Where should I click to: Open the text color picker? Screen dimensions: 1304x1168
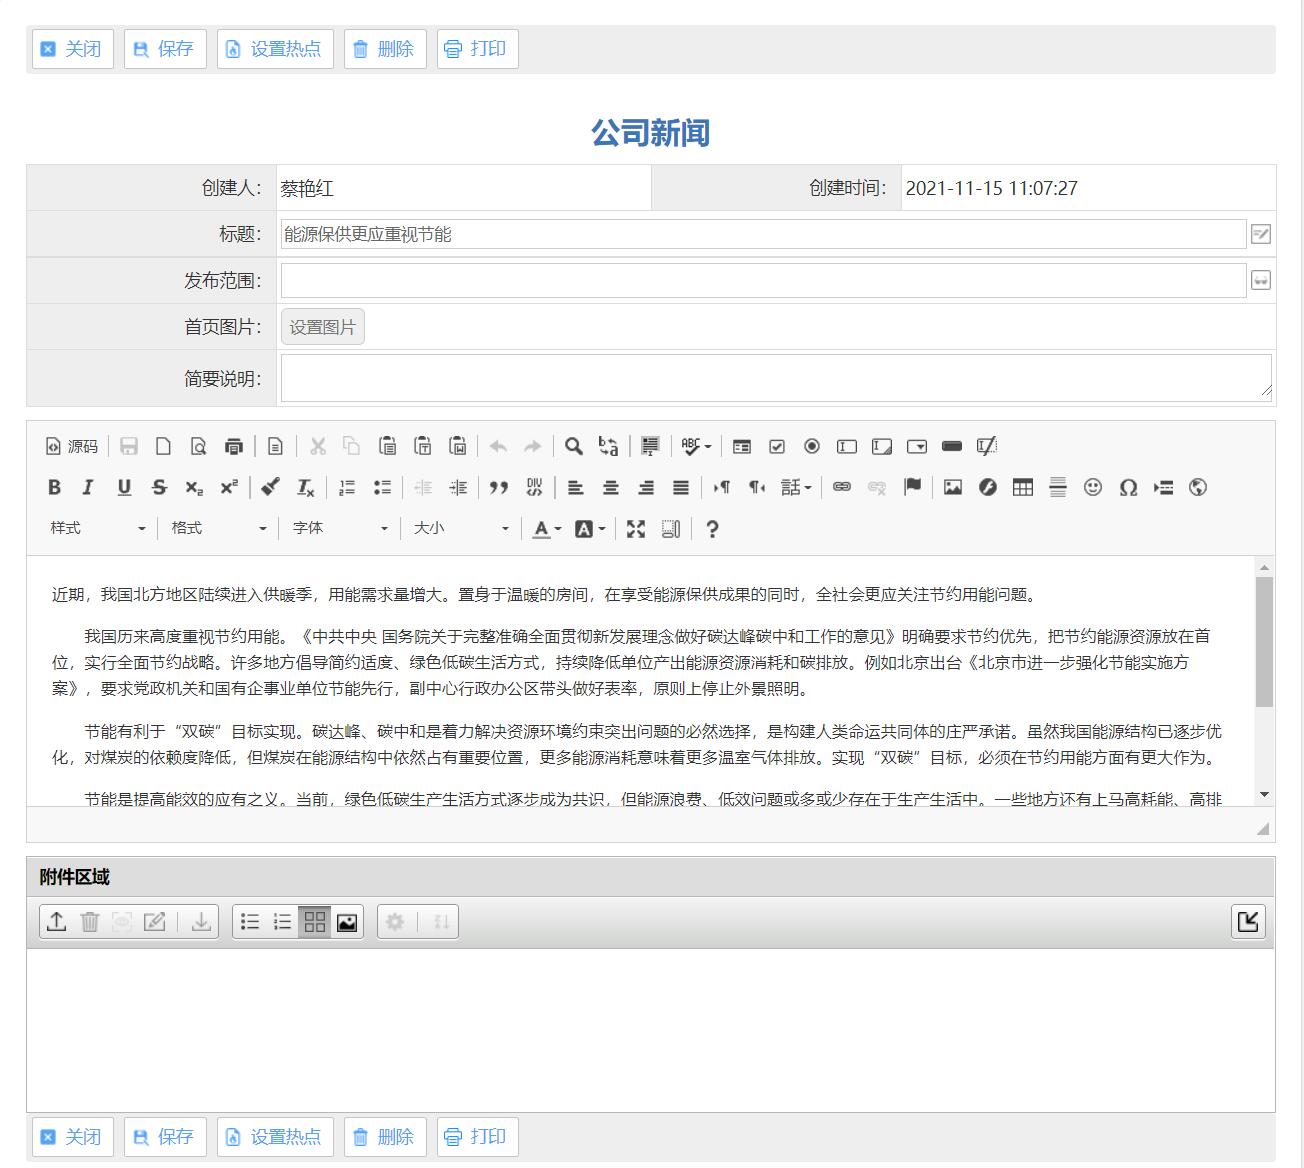click(x=546, y=529)
